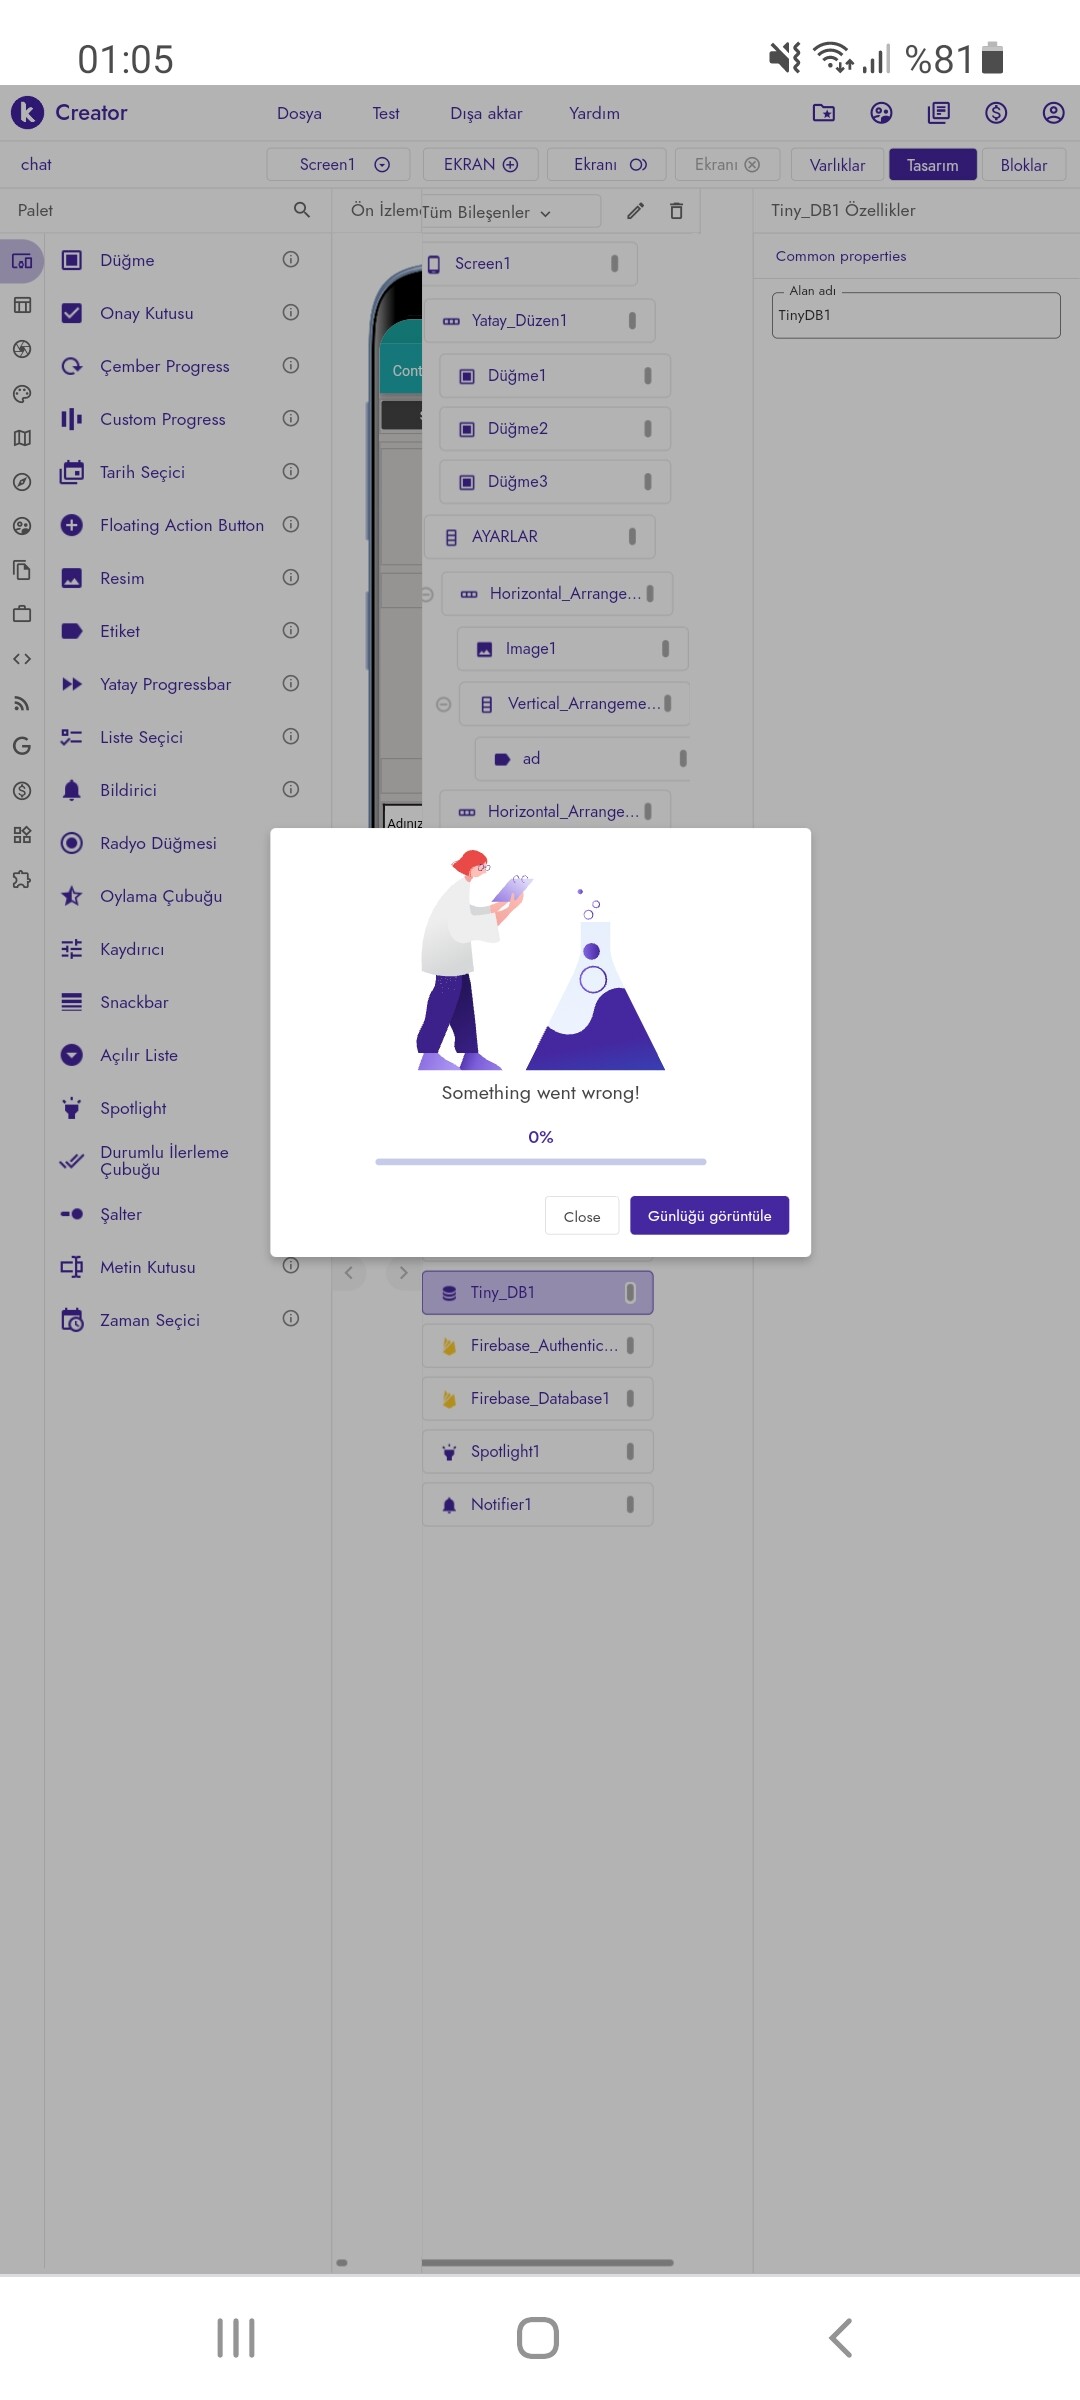
Task: Click the pencil rename icon in component tree
Action: 635,211
